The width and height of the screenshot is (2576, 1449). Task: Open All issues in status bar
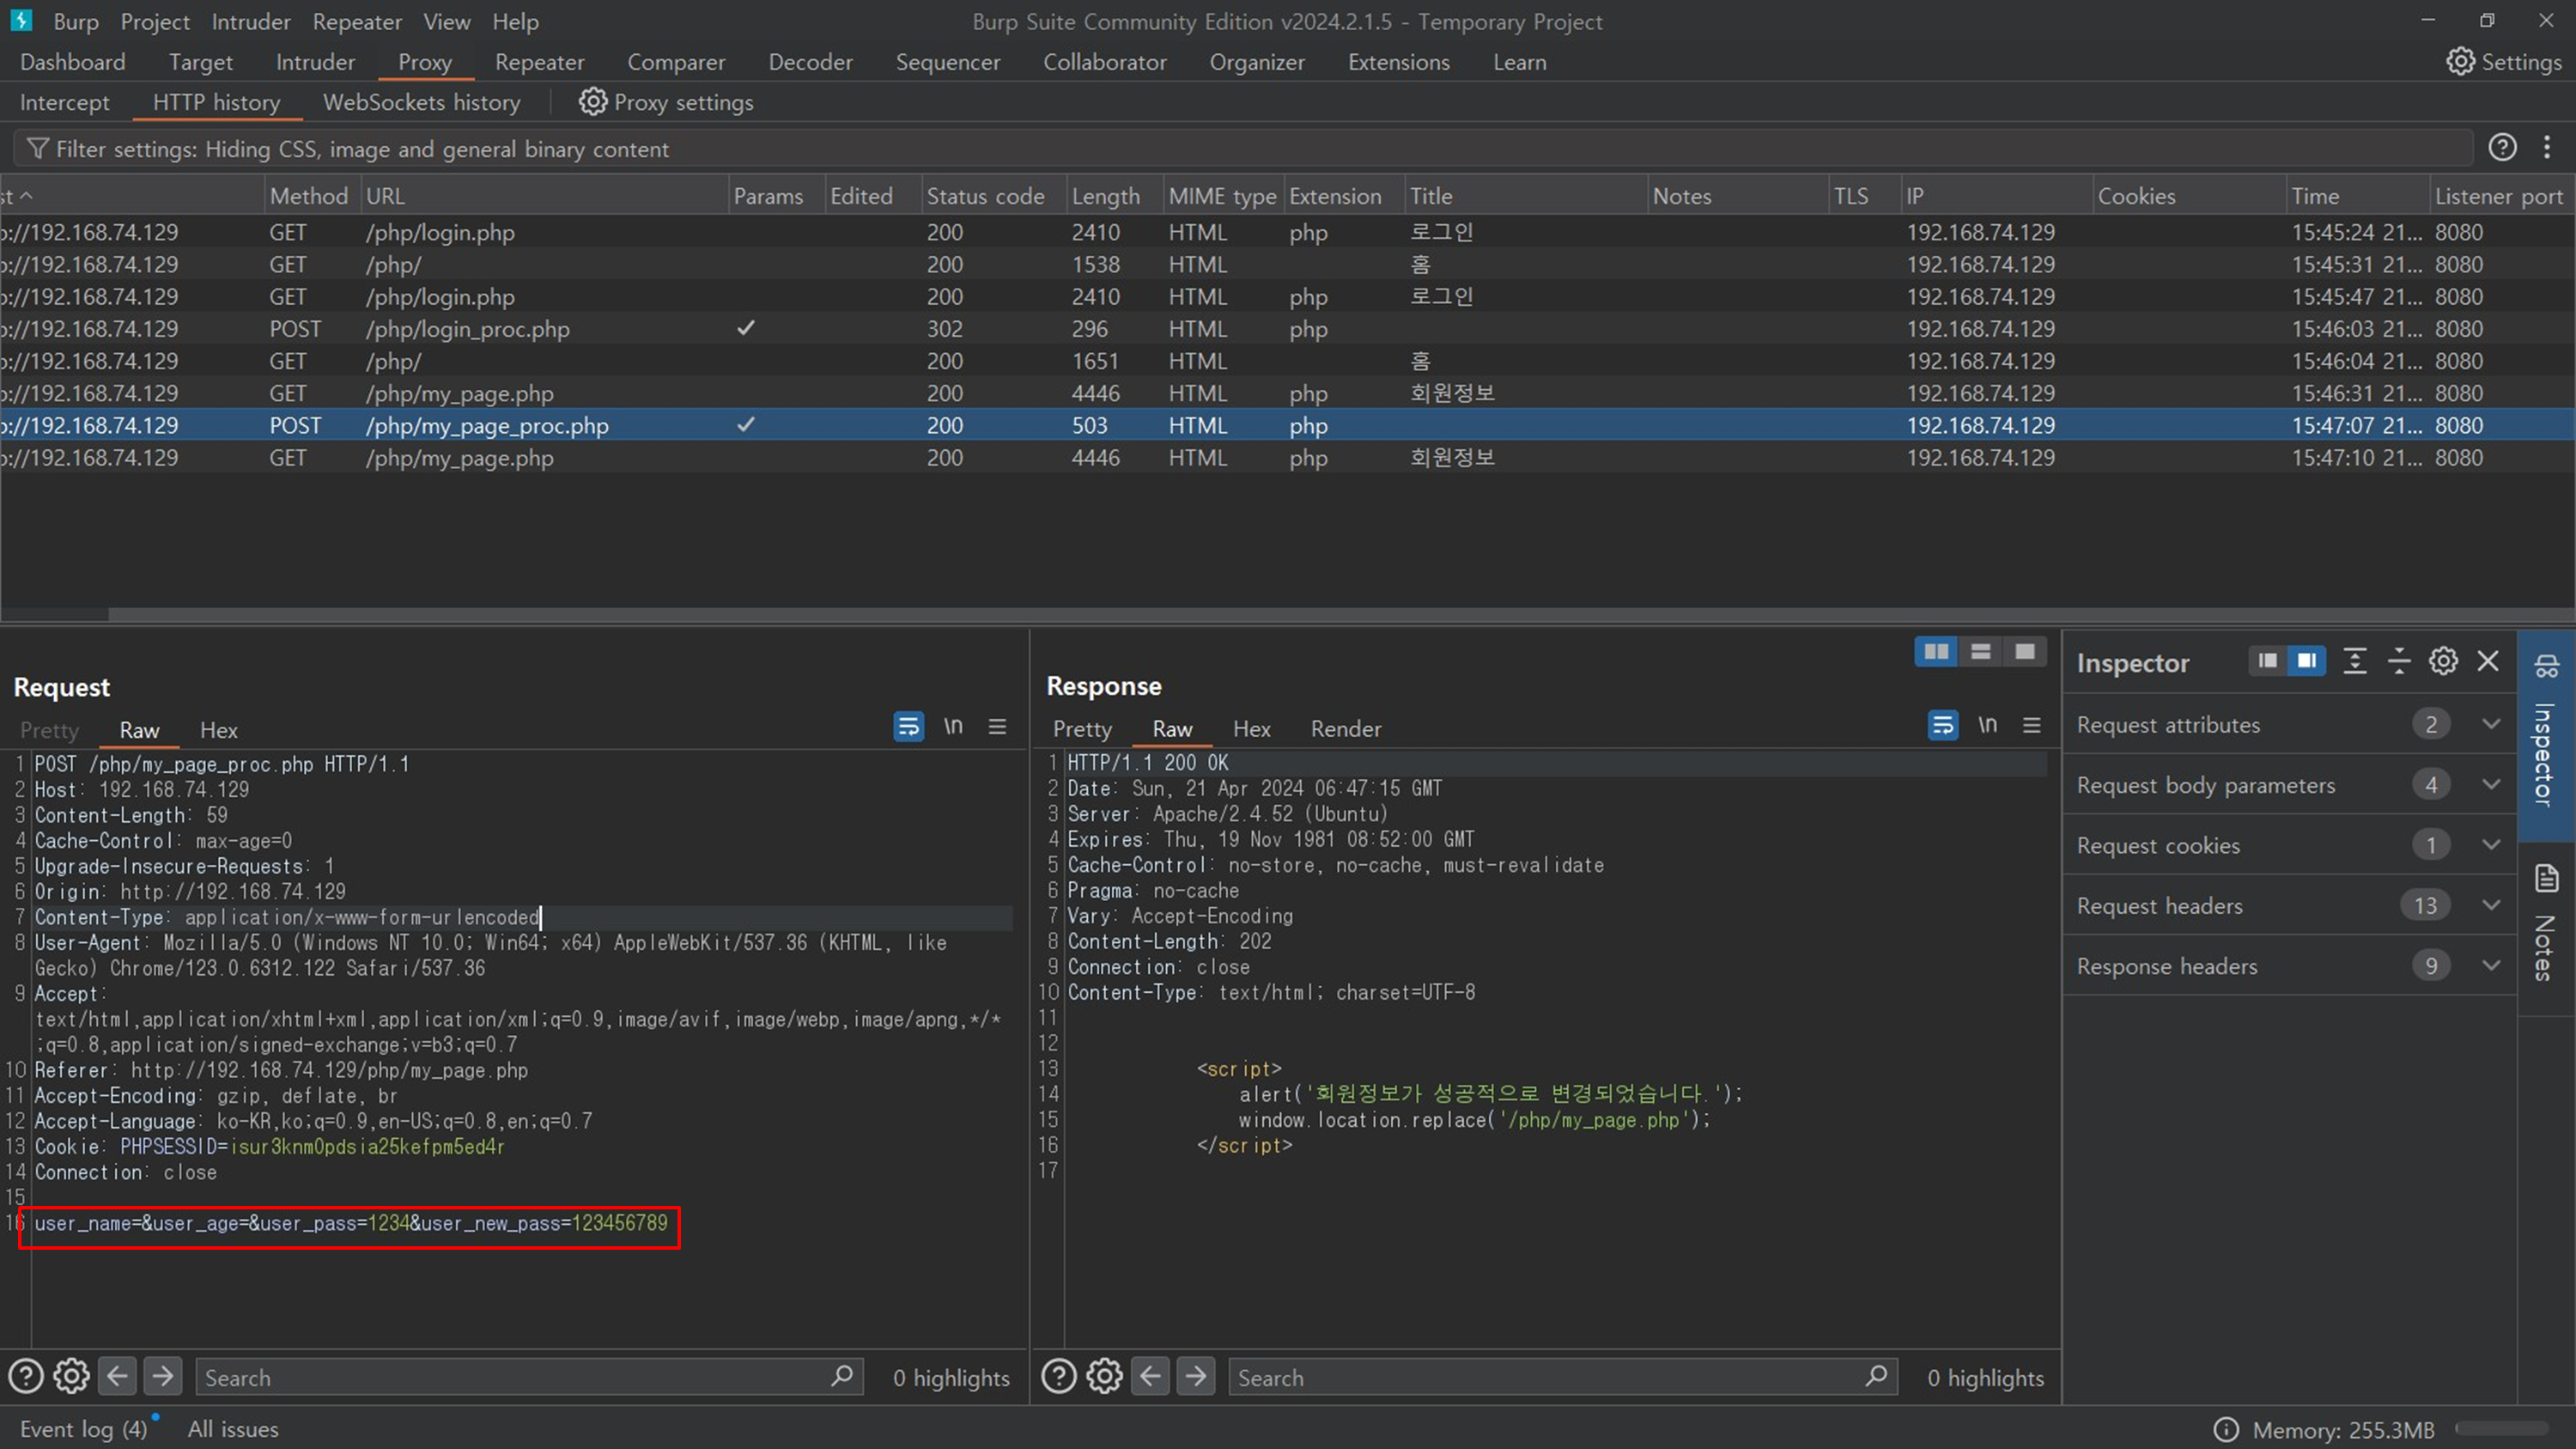(x=233, y=1429)
